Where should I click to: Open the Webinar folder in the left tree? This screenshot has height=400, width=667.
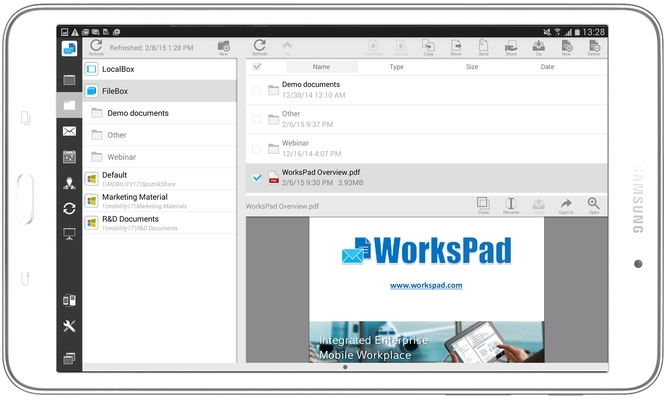pos(160,157)
